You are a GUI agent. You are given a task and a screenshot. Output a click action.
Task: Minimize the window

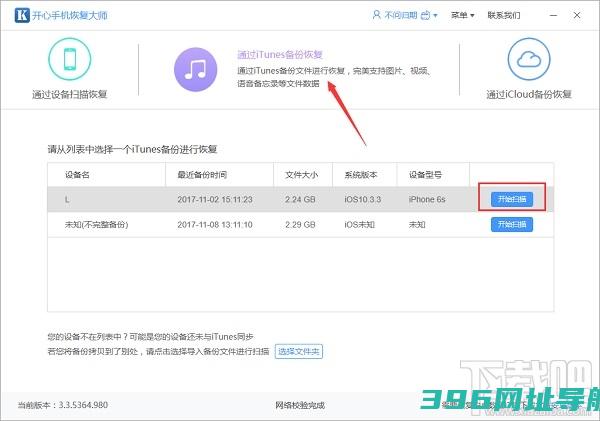(x=553, y=15)
